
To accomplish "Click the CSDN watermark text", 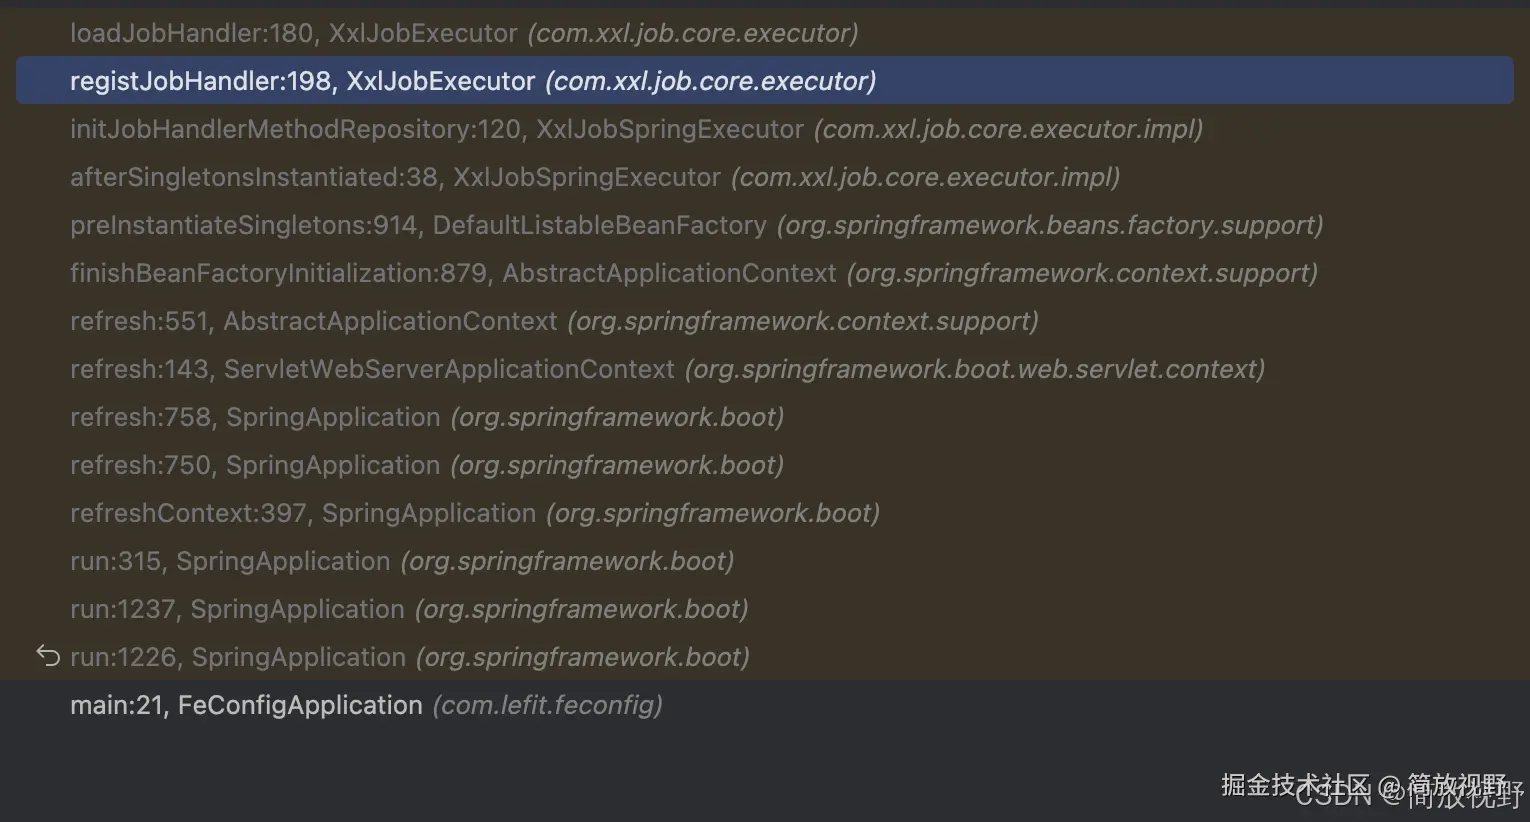I will point(1333,796).
